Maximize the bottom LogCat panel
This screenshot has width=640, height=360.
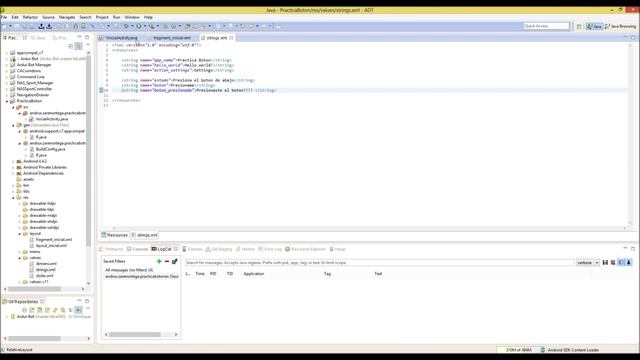(x=633, y=248)
